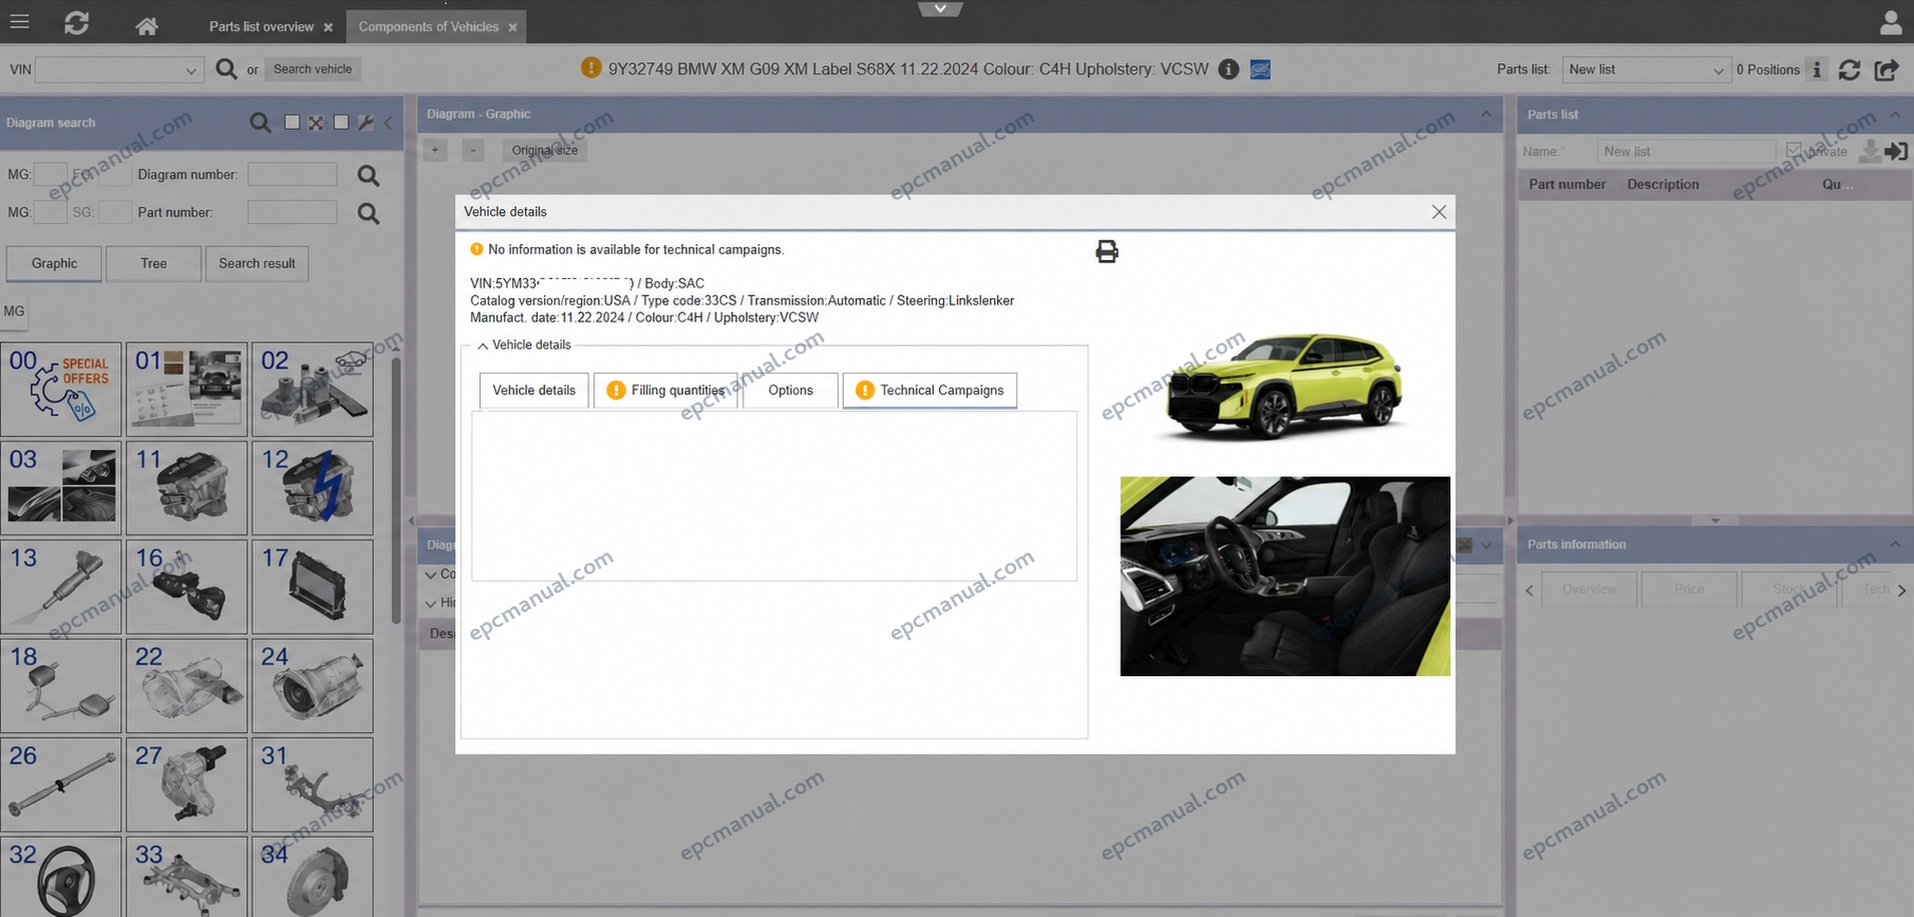Open main group 11 engine thumbnail
The height and width of the screenshot is (917, 1914).
[x=187, y=488]
